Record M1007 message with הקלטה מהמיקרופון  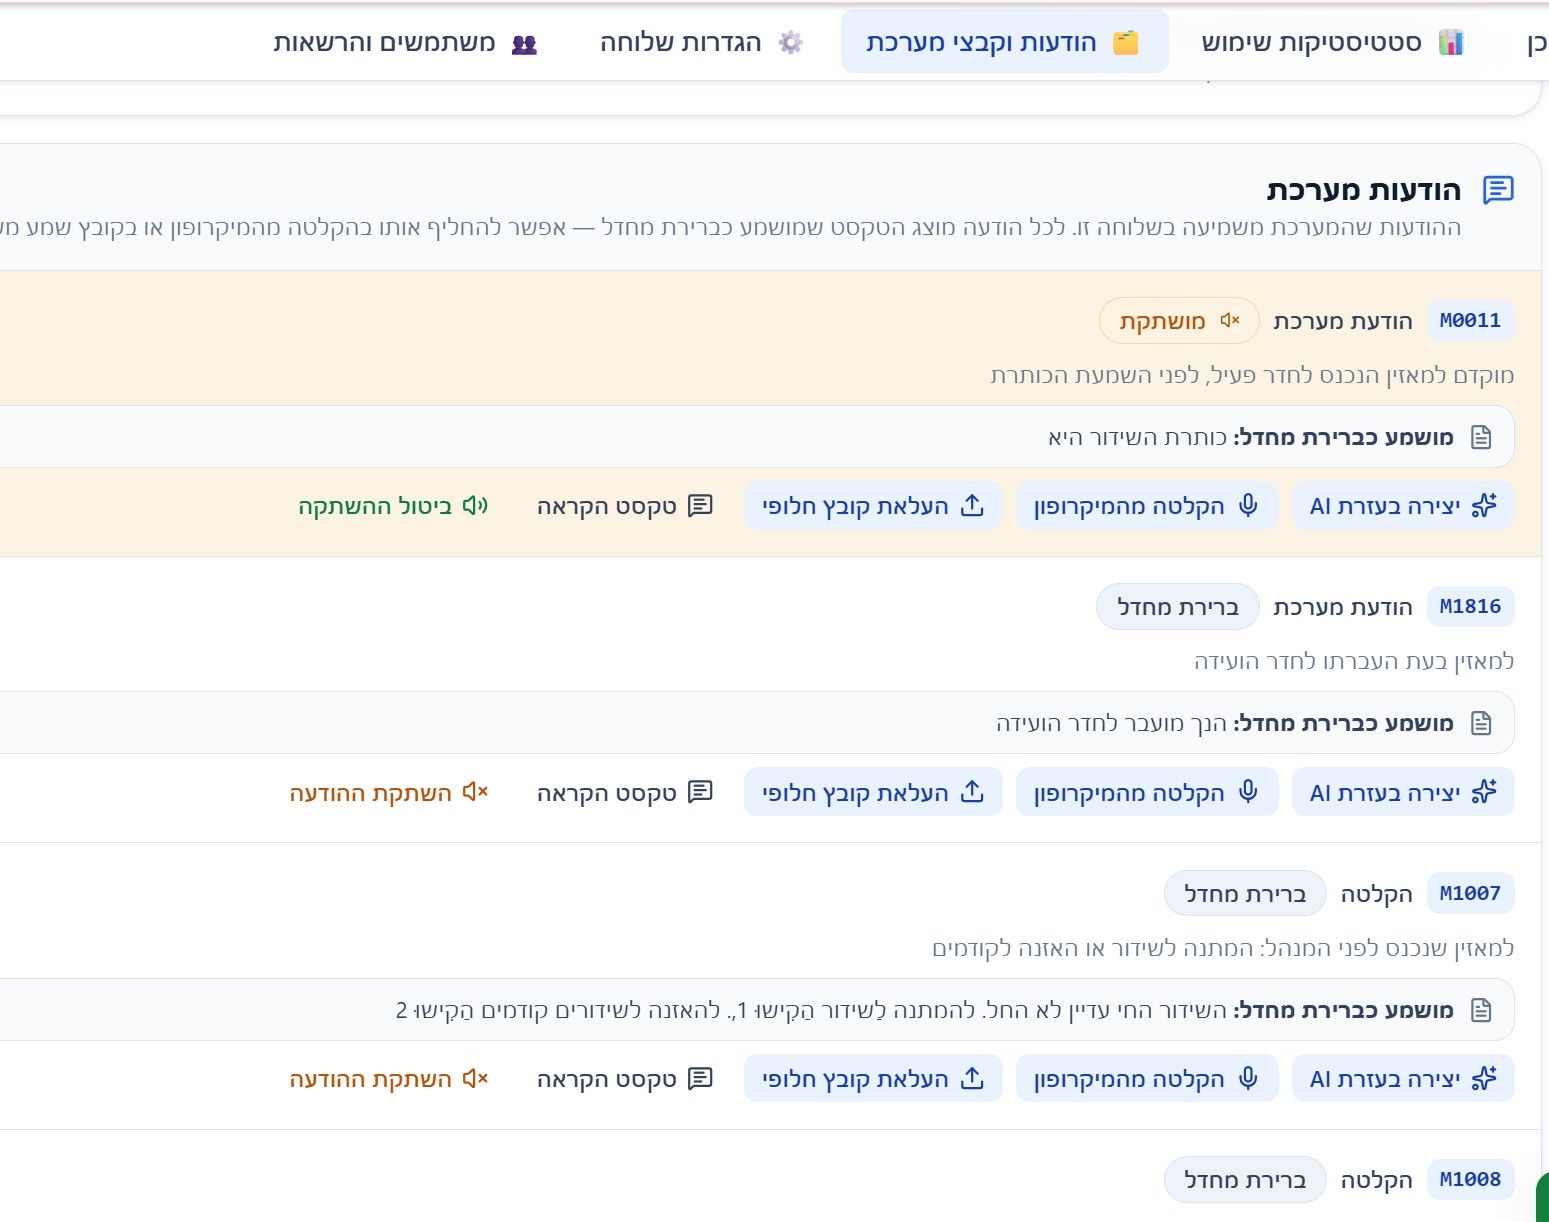click(x=1147, y=1079)
